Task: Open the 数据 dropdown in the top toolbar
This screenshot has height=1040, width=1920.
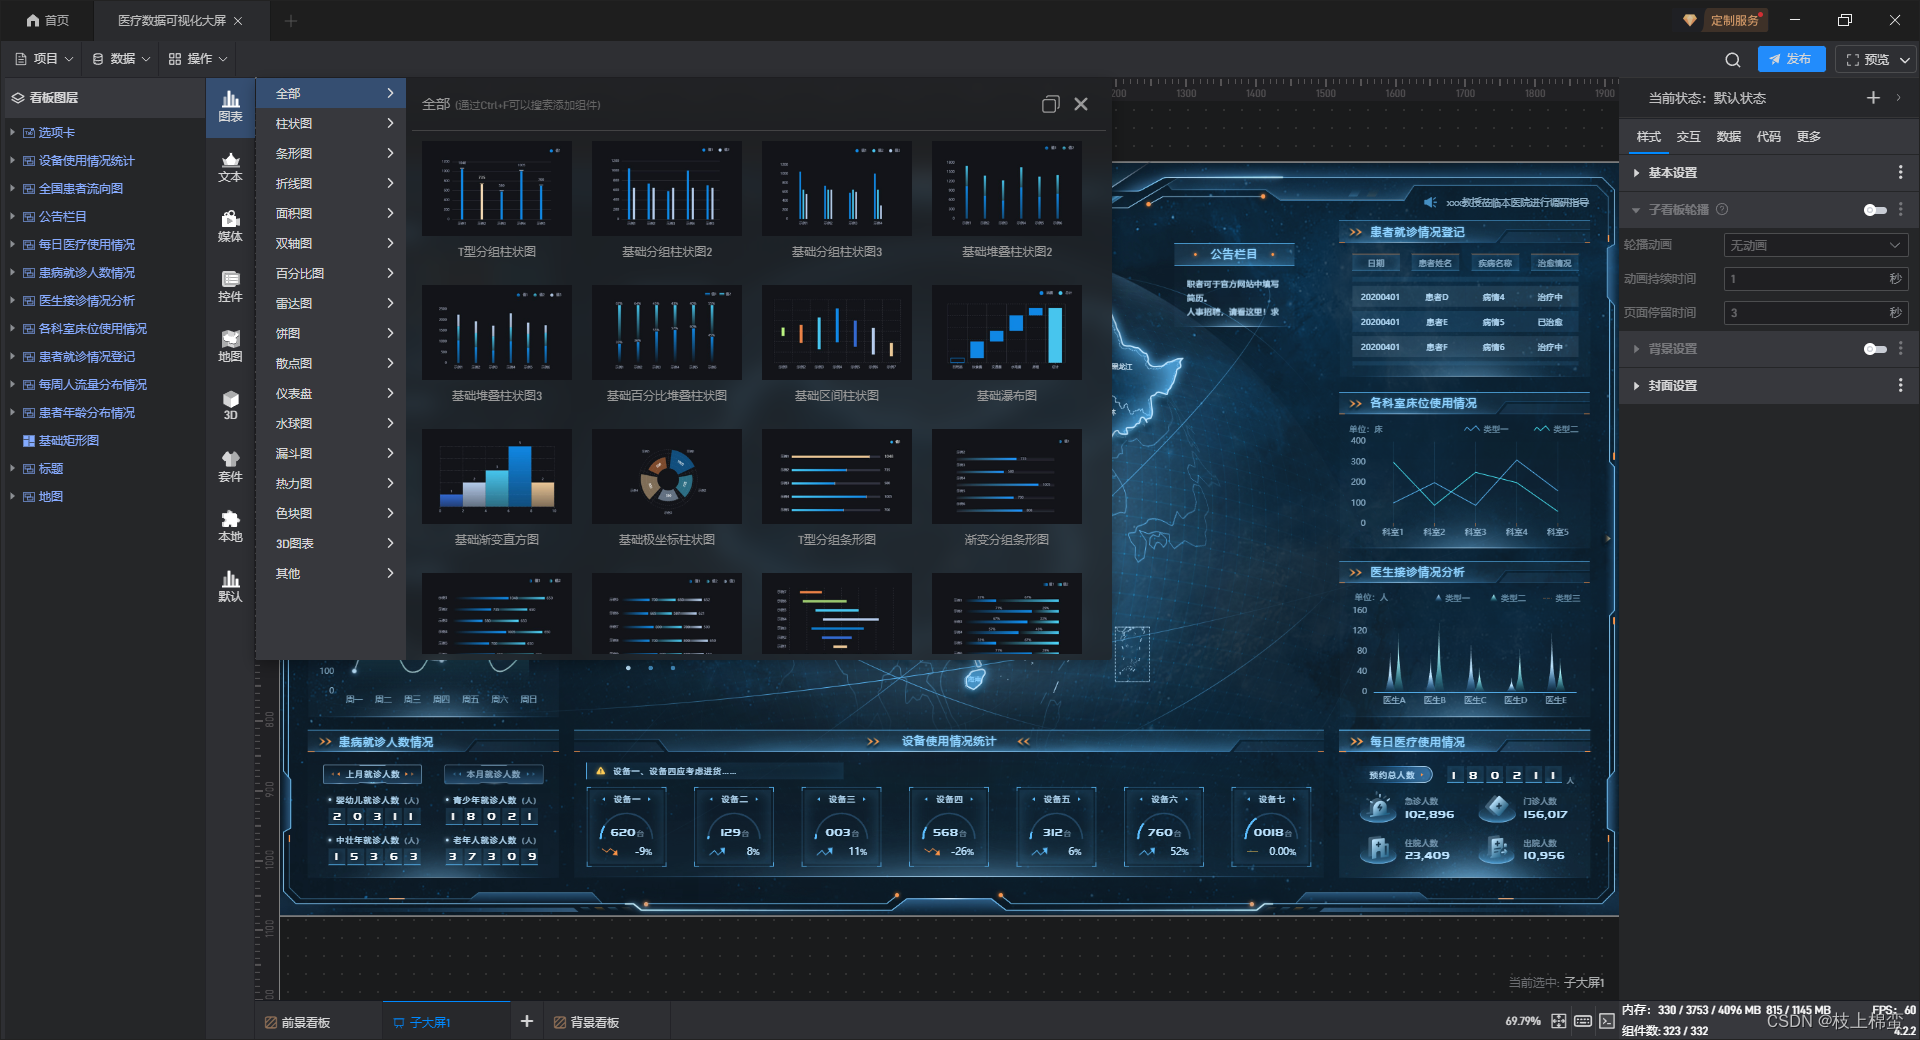Action: point(121,59)
